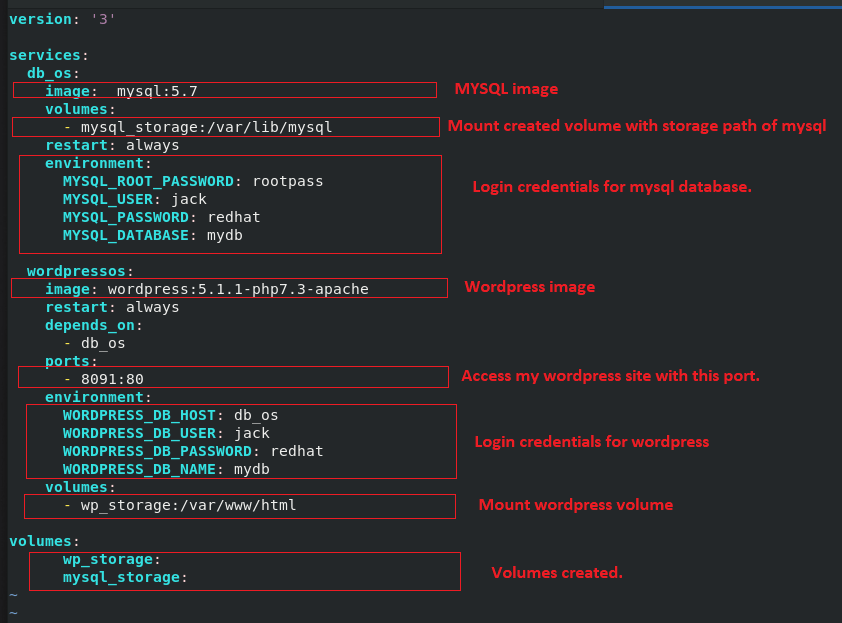Screen dimensions: 842x623
Task: Click the WORDPRESS_DB_HOST key
Action: 143,415
